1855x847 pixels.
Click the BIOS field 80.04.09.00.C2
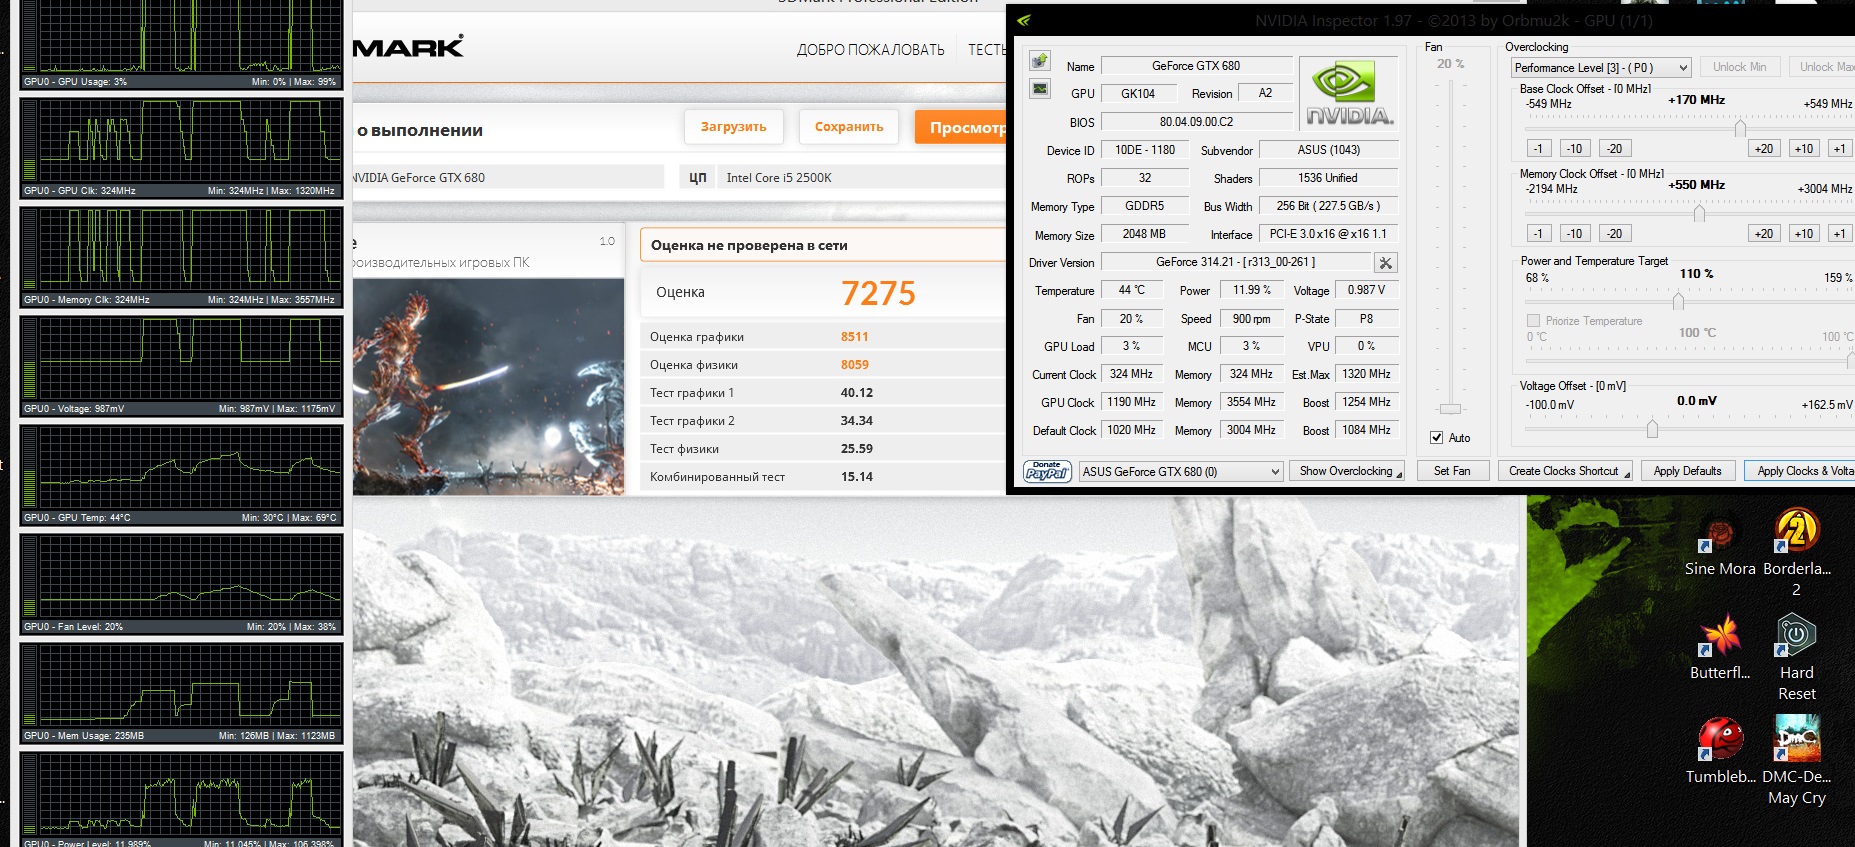point(1196,122)
